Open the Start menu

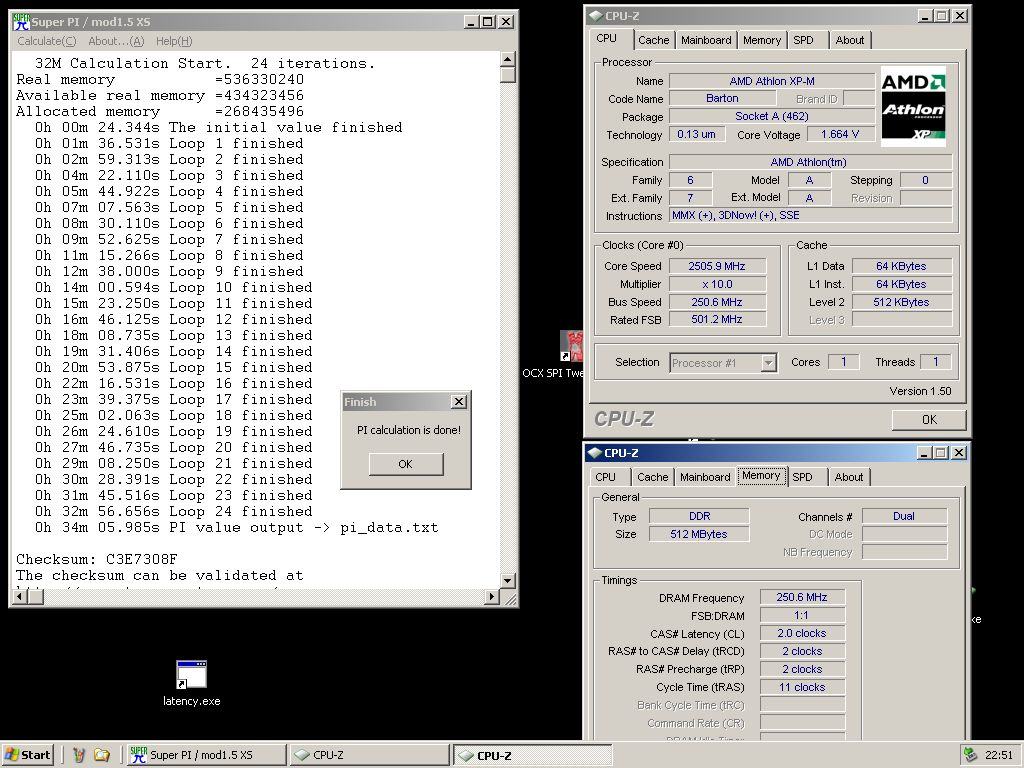27,755
